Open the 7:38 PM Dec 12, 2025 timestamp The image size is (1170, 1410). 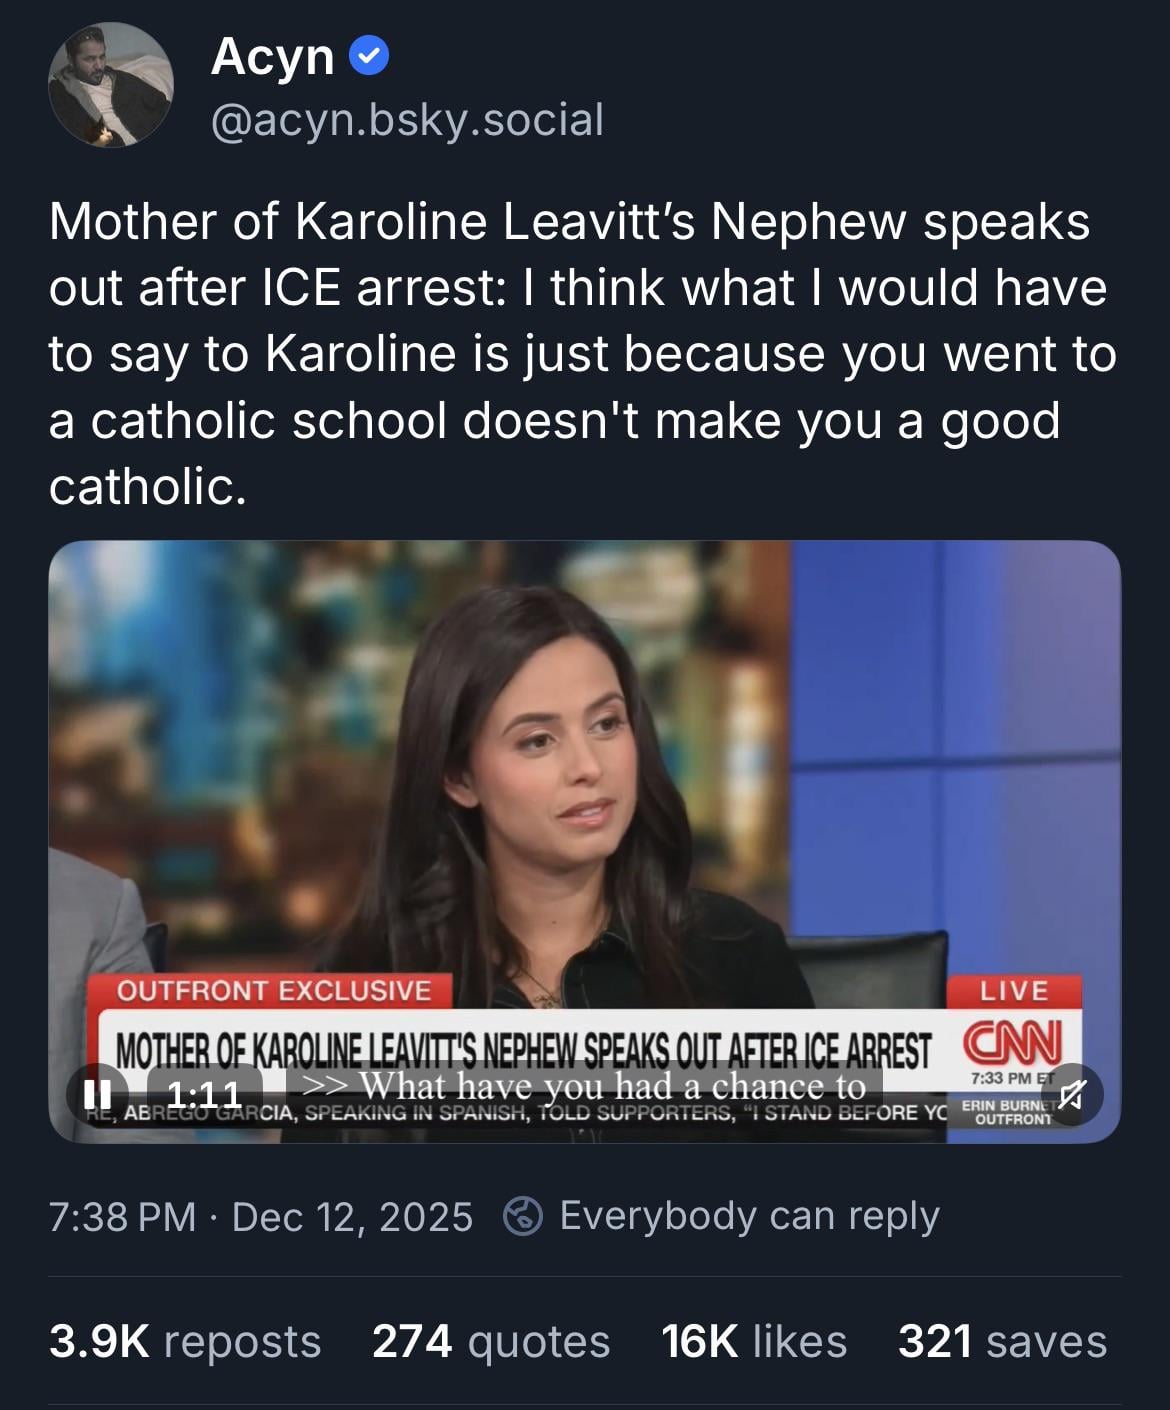[x=260, y=1217]
